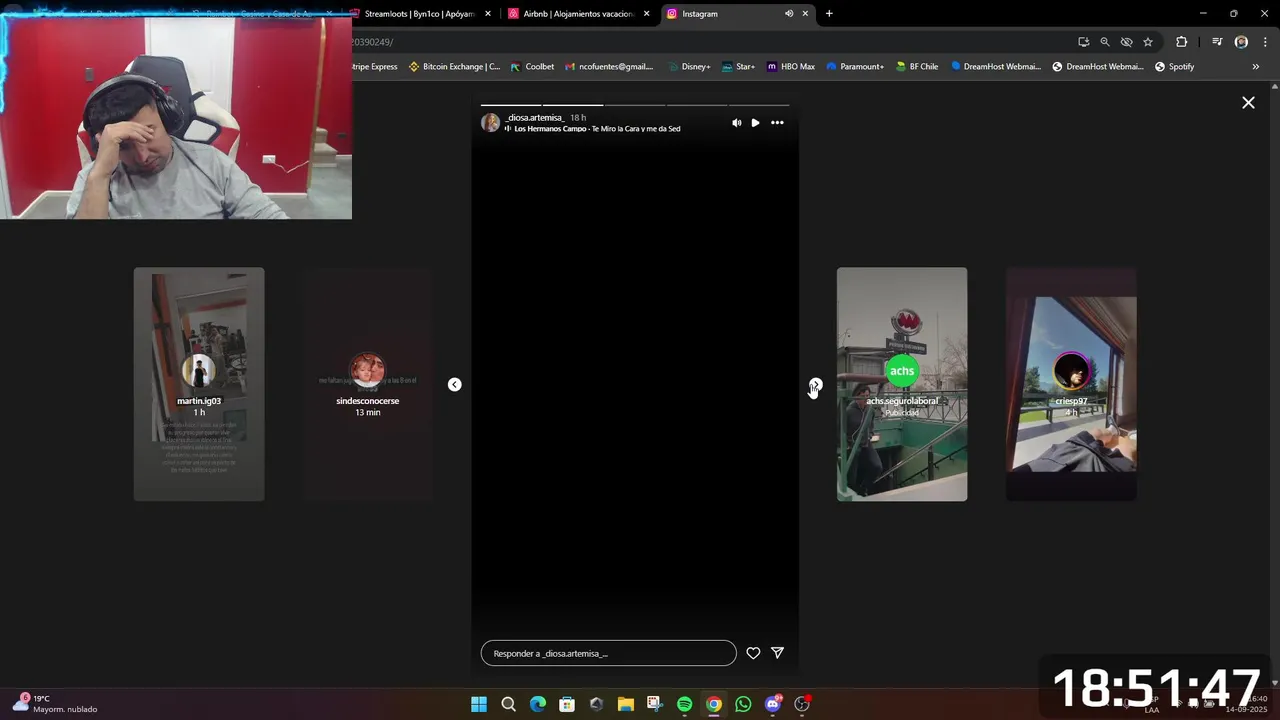Click the crossed-out eye icon in the address bar
The image size is (1280, 720).
[1126, 42]
